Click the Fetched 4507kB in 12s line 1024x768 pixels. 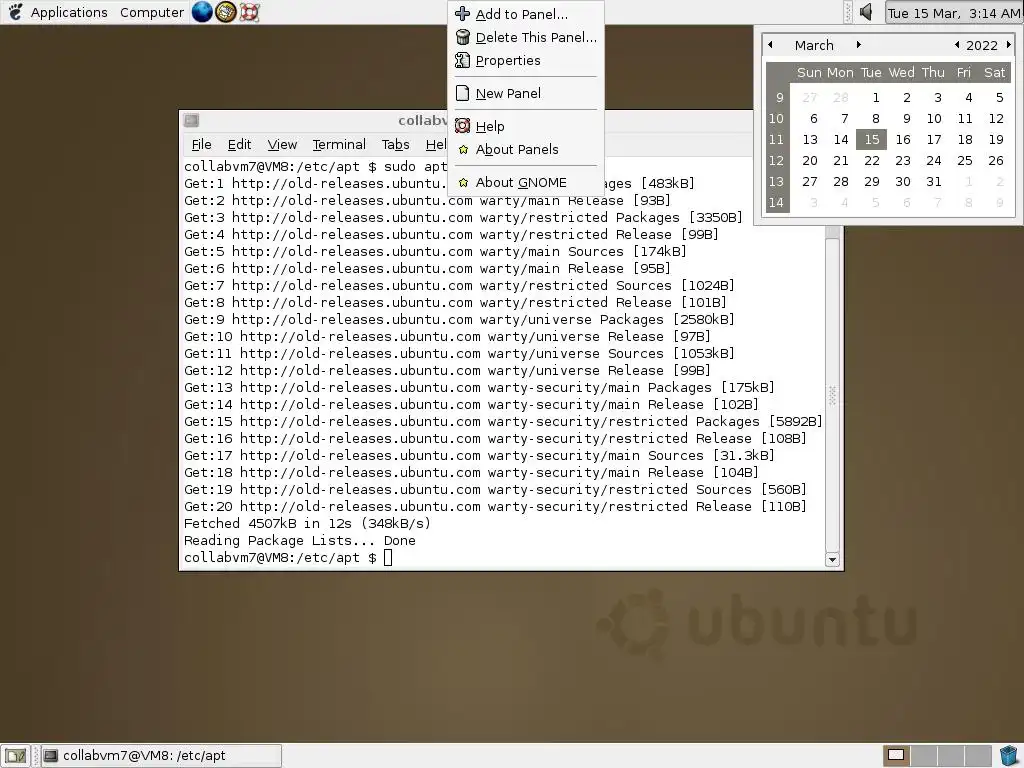pos(307,524)
